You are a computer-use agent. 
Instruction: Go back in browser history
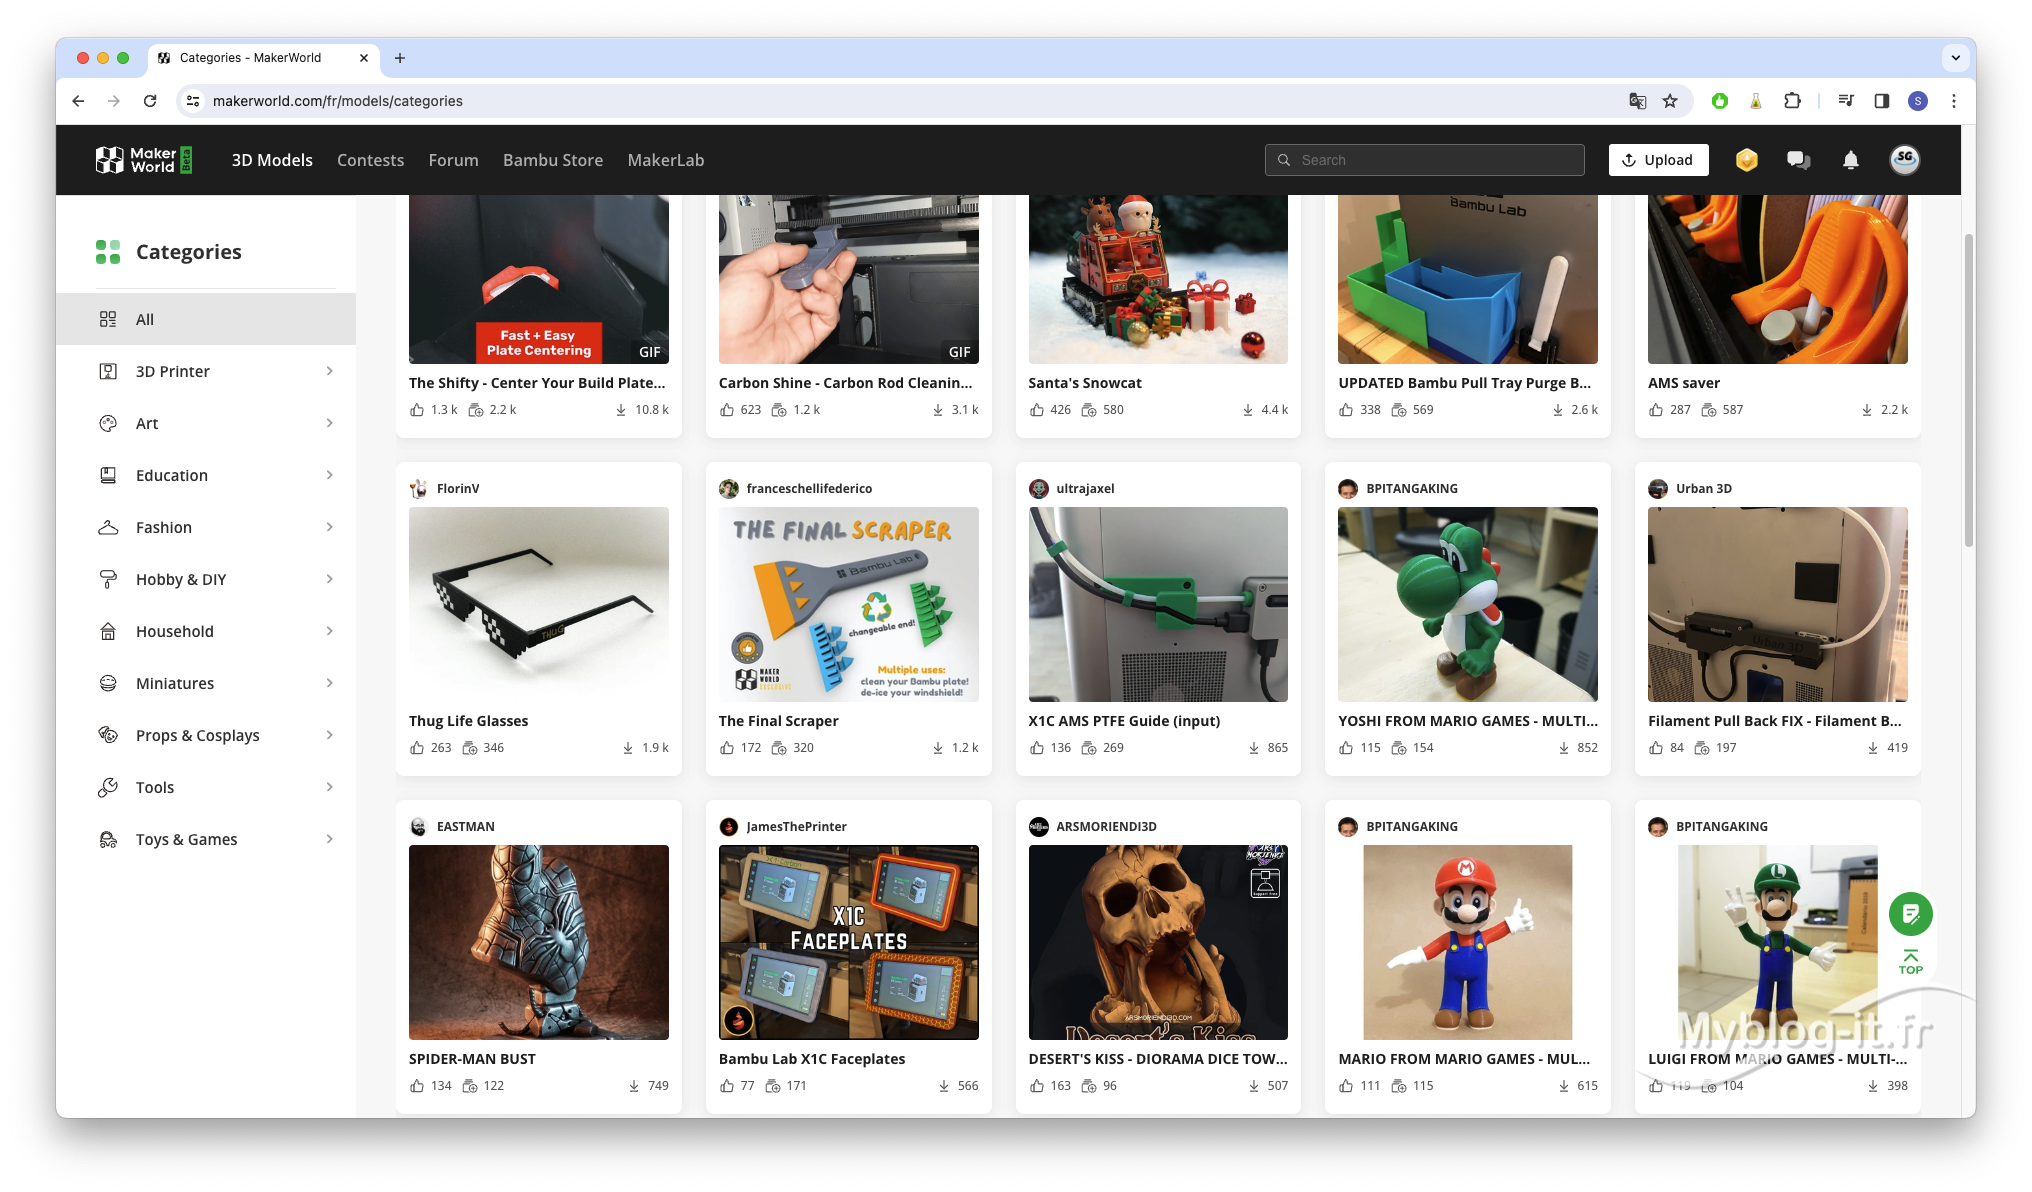click(78, 101)
